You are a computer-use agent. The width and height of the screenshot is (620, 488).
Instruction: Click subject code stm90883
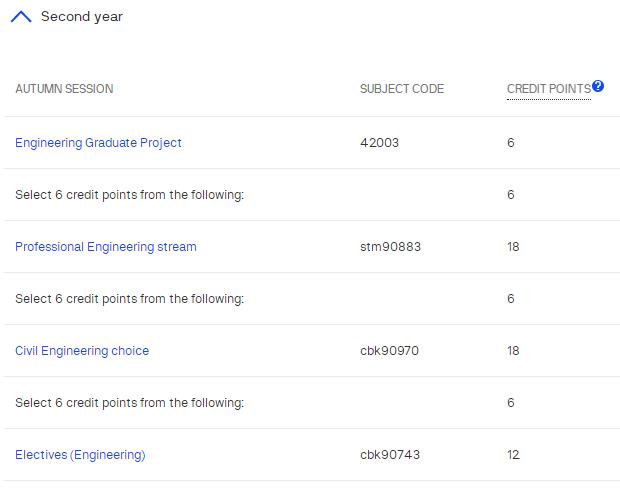point(390,247)
